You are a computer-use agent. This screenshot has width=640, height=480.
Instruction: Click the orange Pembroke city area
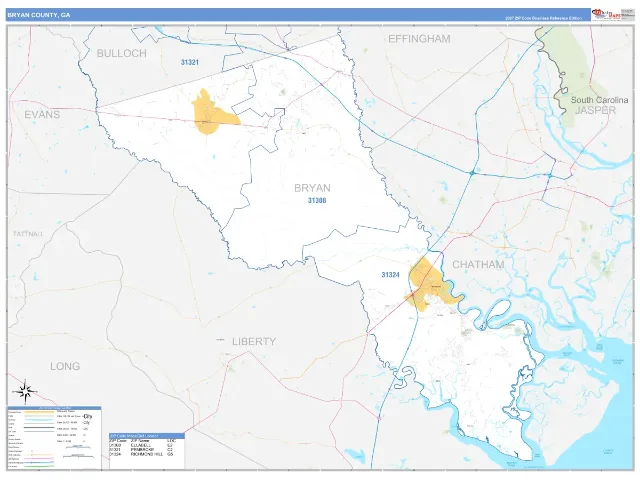click(211, 116)
